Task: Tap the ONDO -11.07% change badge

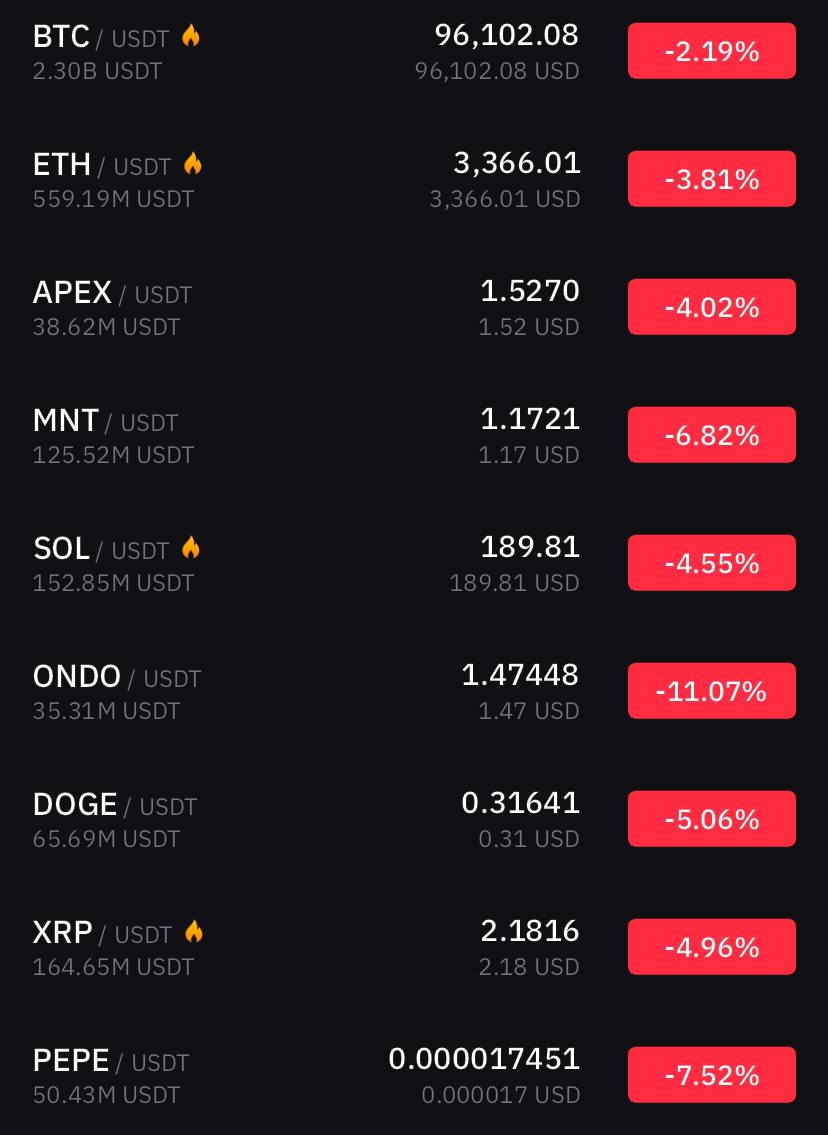Action: point(711,691)
